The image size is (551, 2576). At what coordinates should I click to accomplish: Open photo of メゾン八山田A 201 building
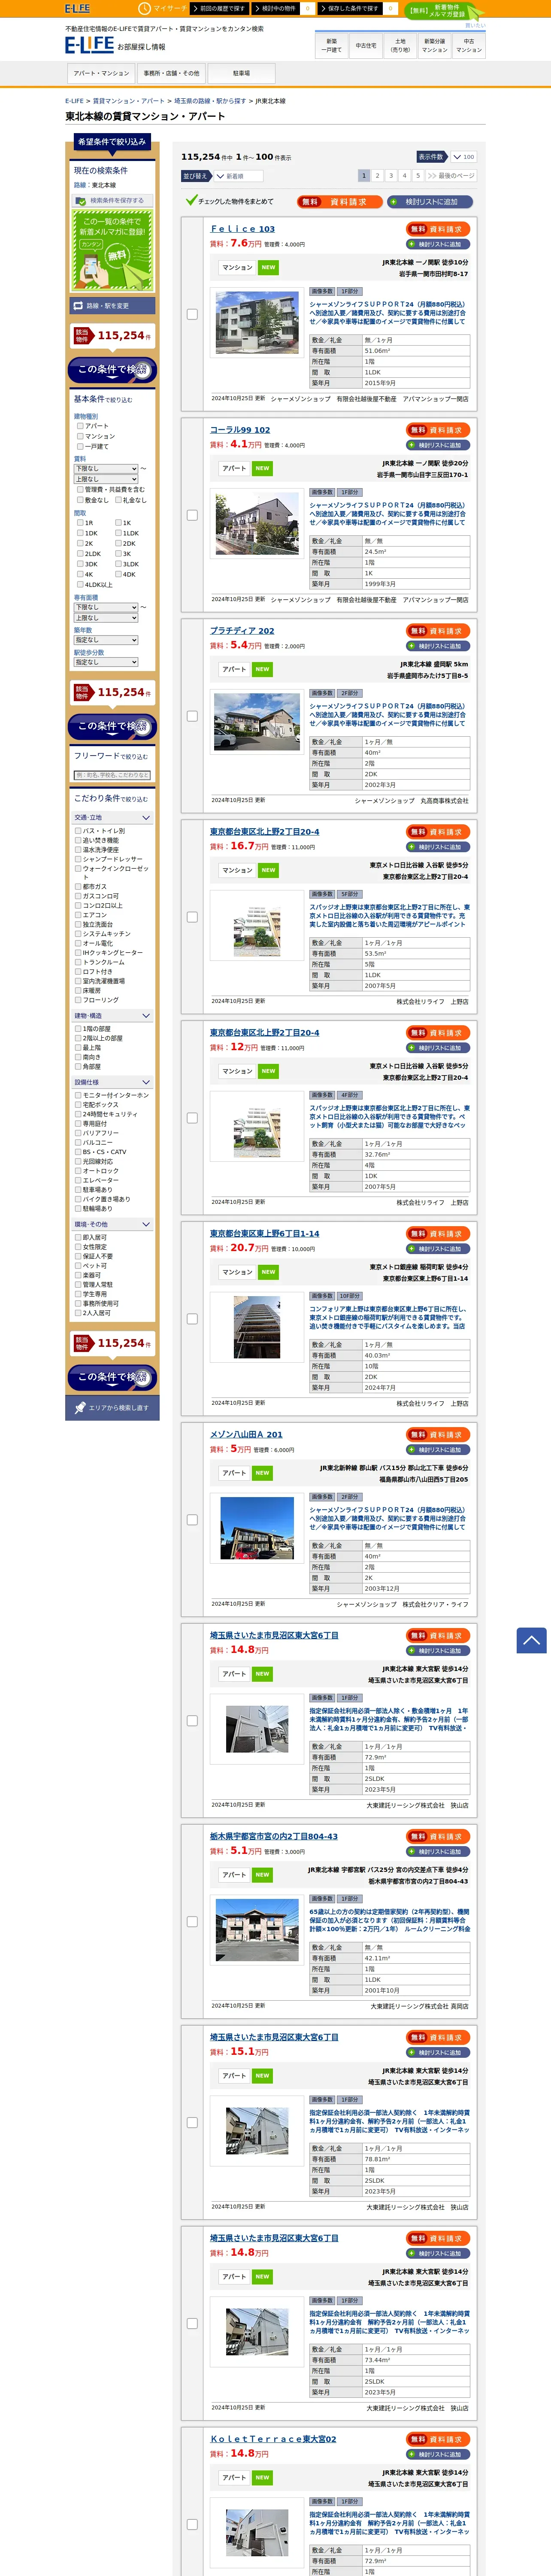[257, 1527]
